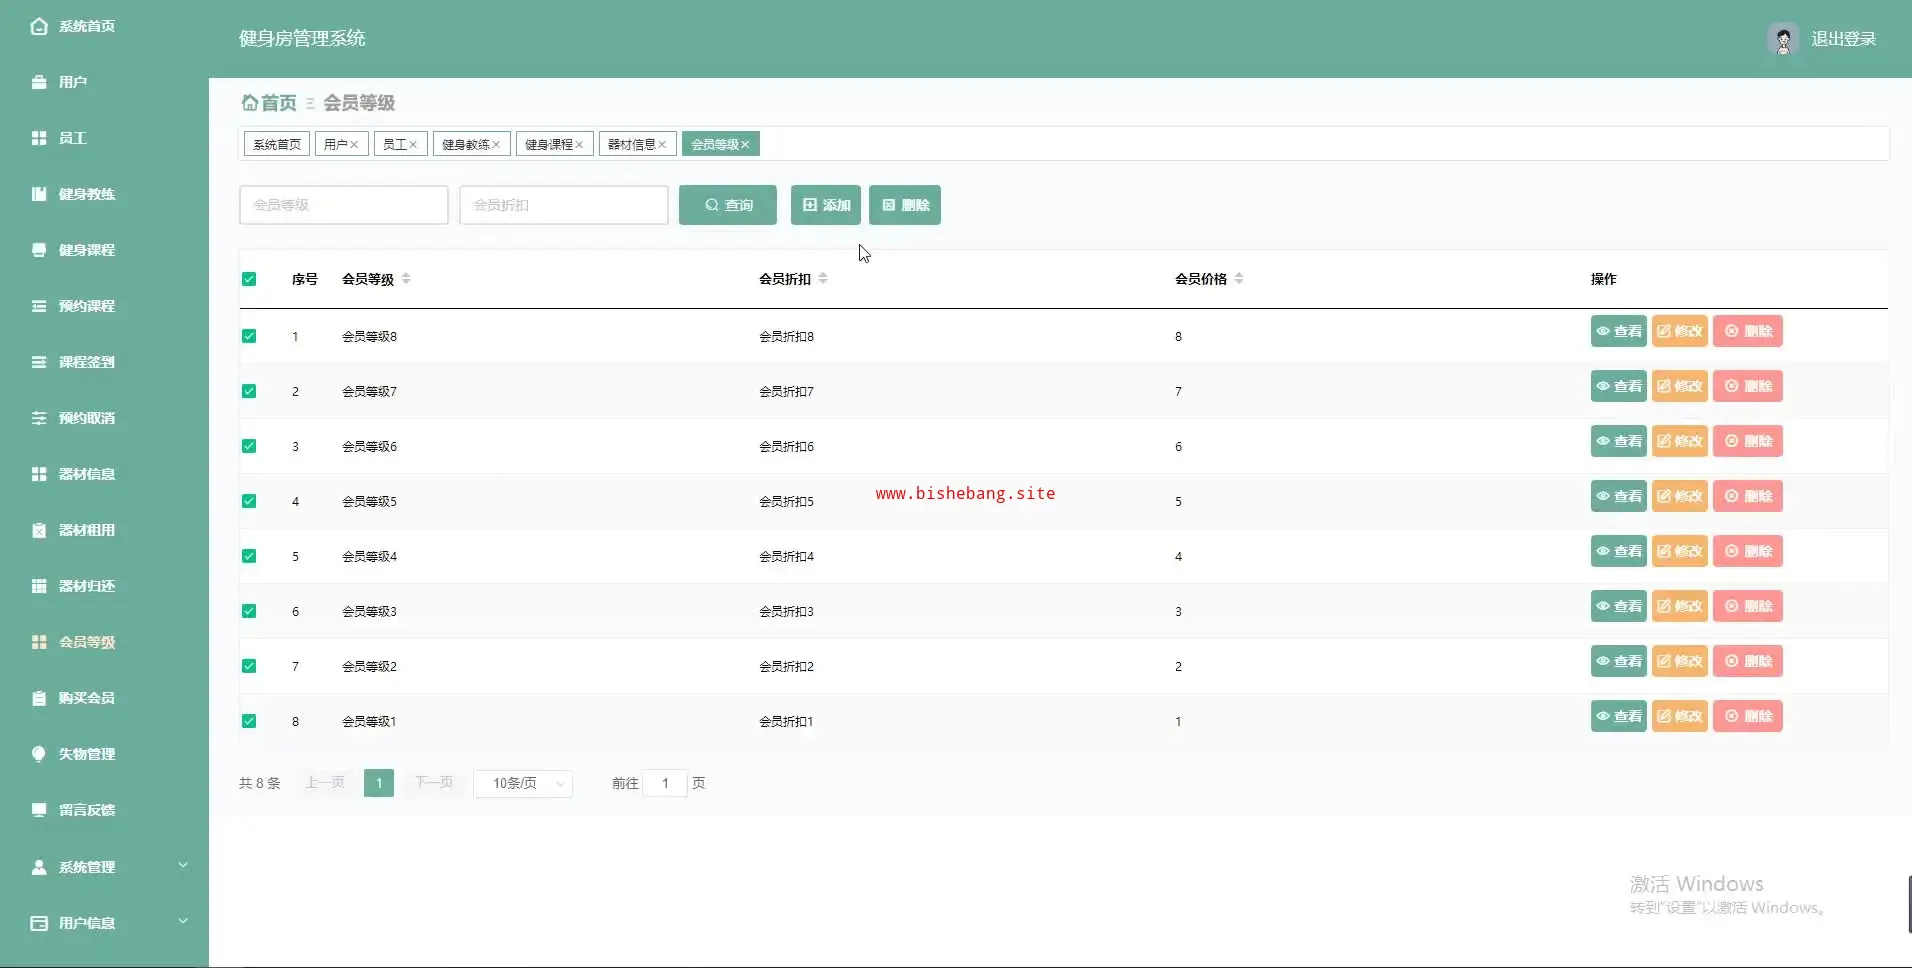Click the 系统首页 home icon in sidebar
The width and height of the screenshot is (1912, 968).
[x=39, y=26]
